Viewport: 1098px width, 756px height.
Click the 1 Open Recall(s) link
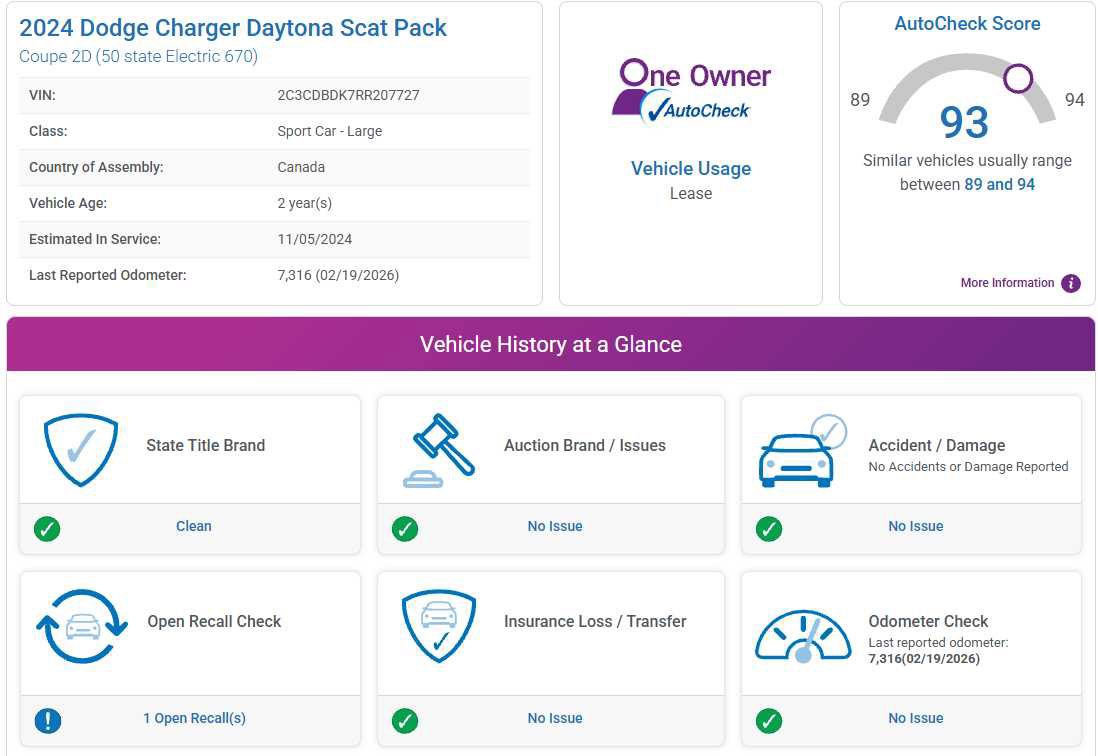pos(193,720)
